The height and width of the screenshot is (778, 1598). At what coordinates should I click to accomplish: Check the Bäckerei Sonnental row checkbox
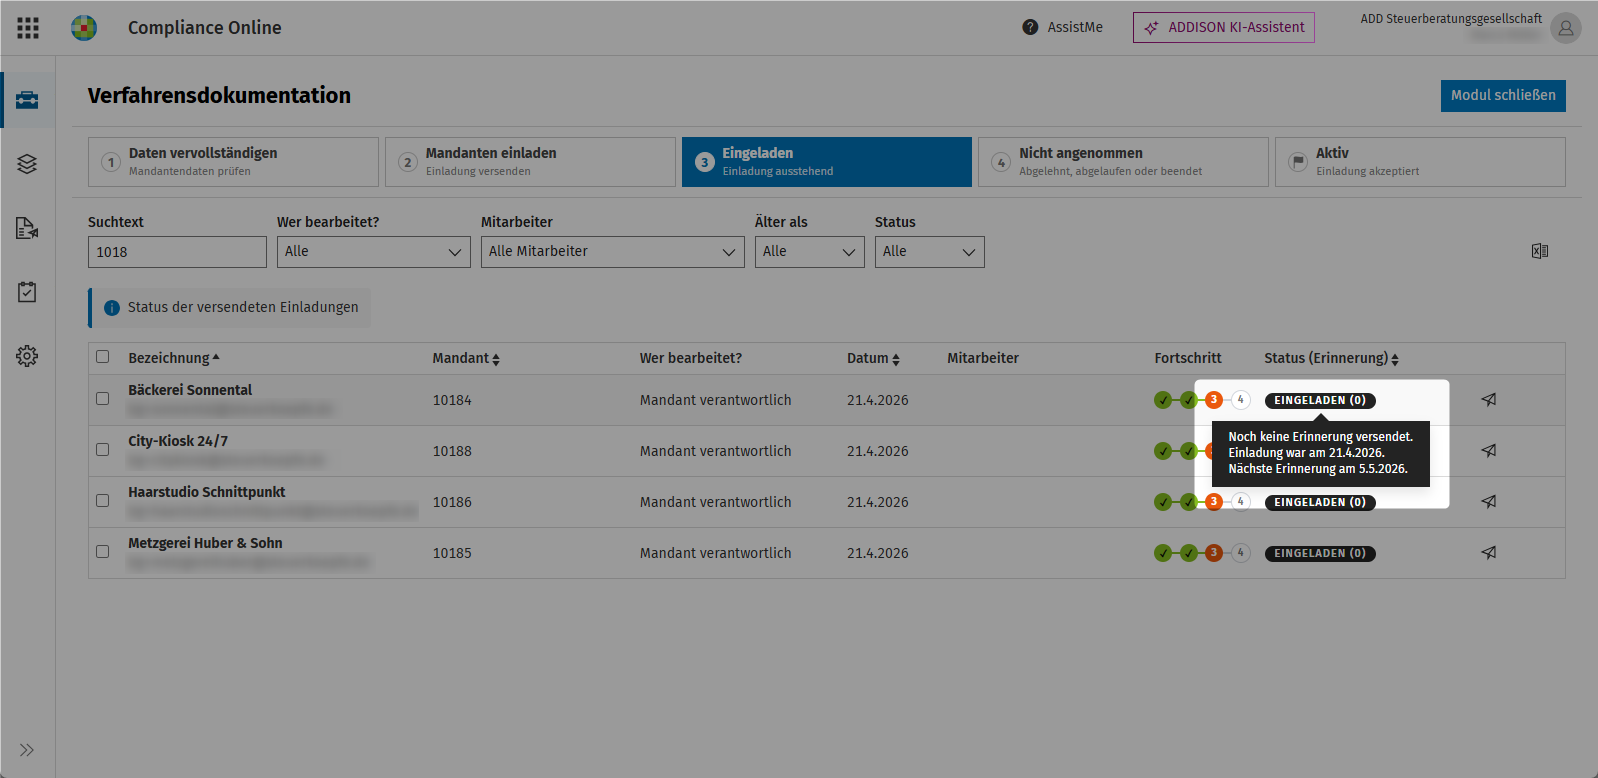[102, 399]
